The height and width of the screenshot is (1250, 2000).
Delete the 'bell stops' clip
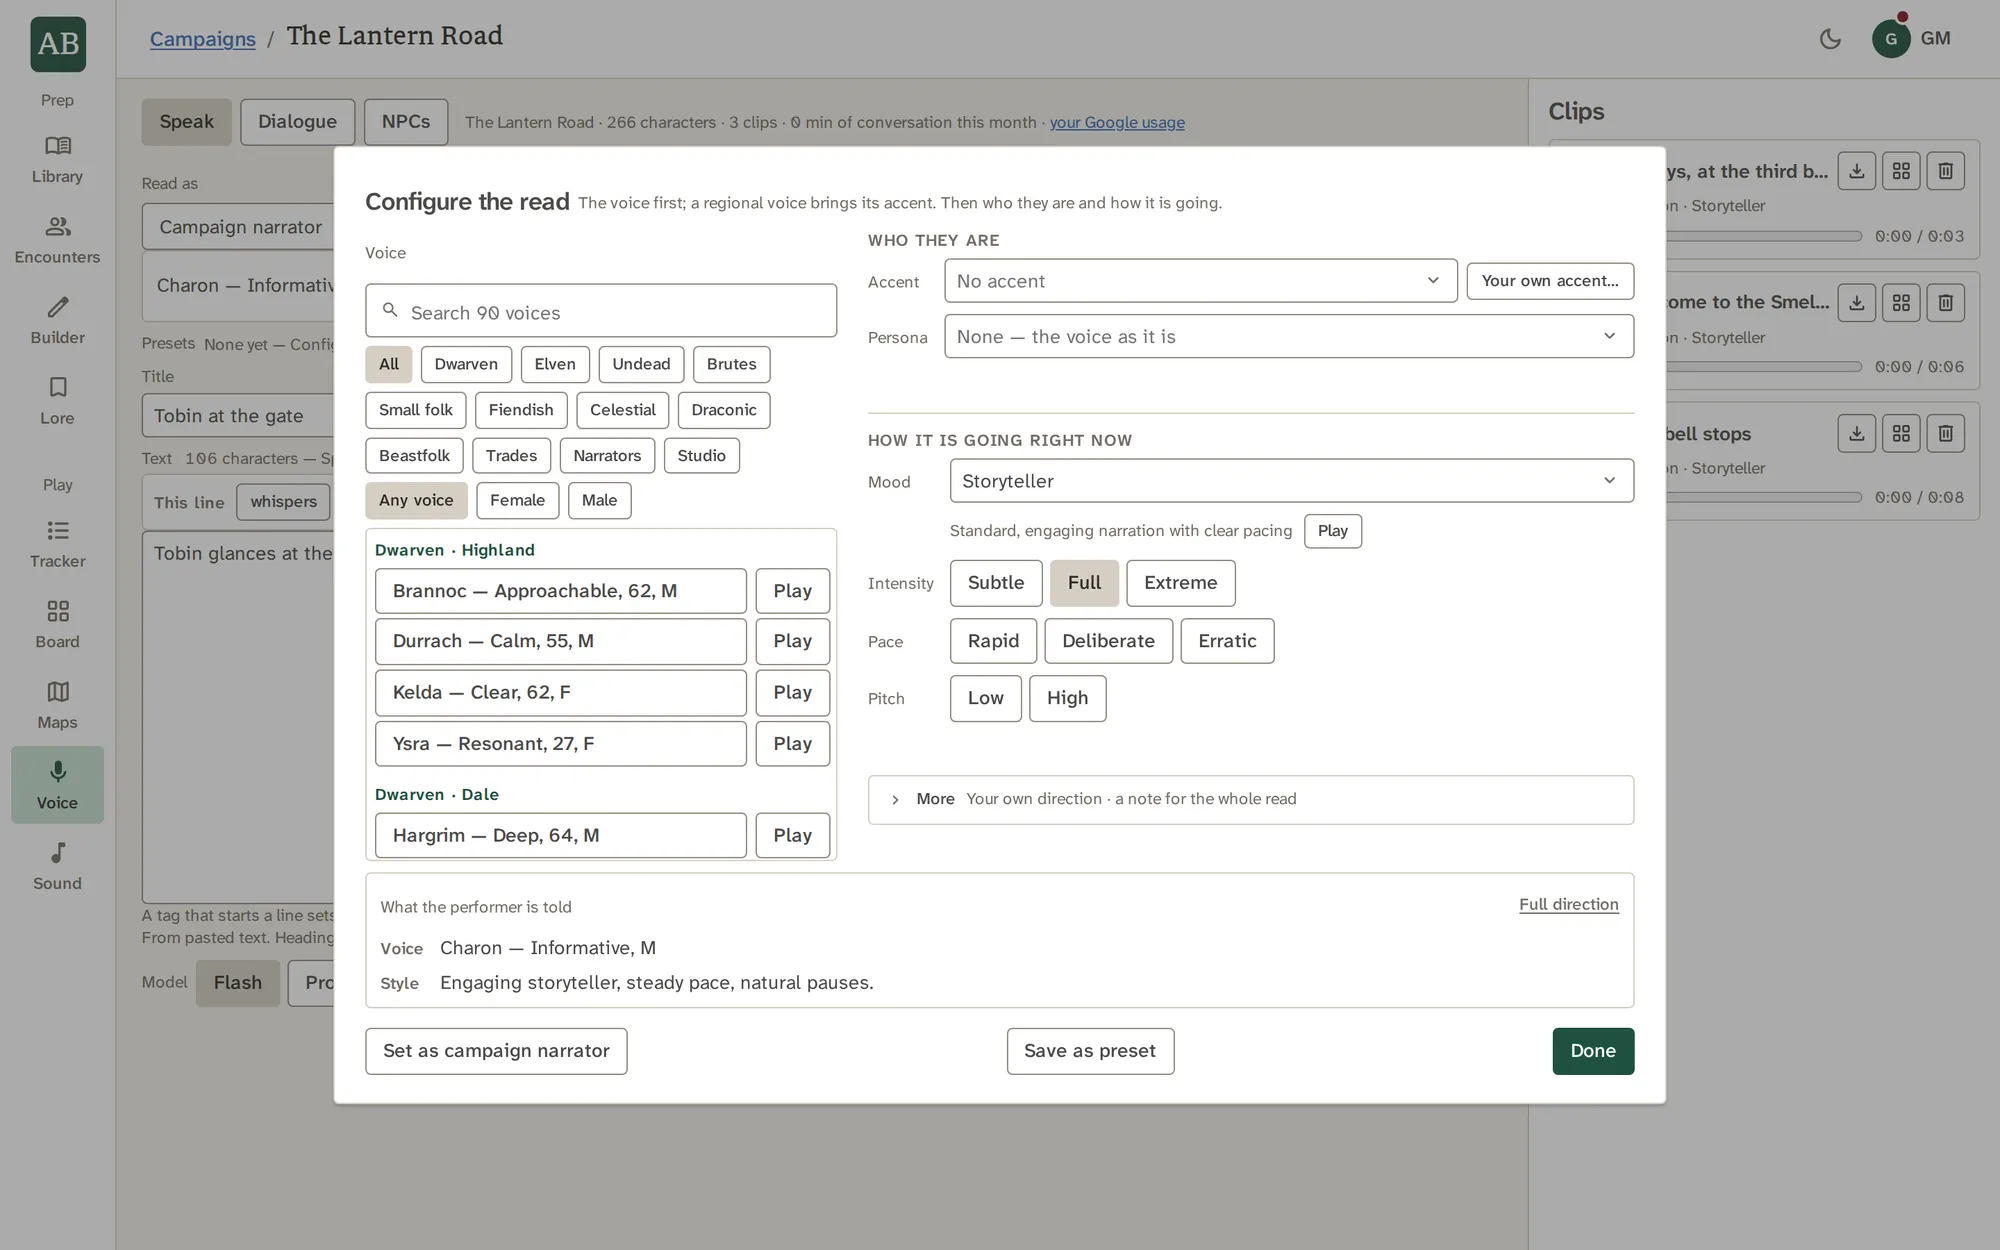coord(1946,433)
